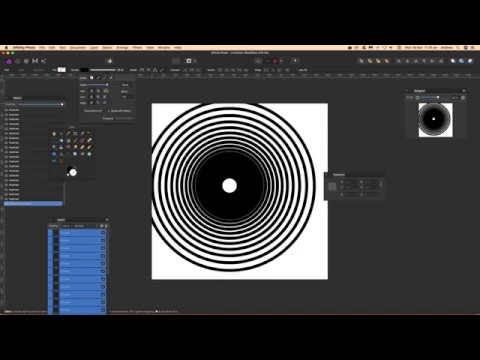Open dropdown arrow beside the square toolbar icon
Screen dimensions: 480x360
click(x=195, y=61)
